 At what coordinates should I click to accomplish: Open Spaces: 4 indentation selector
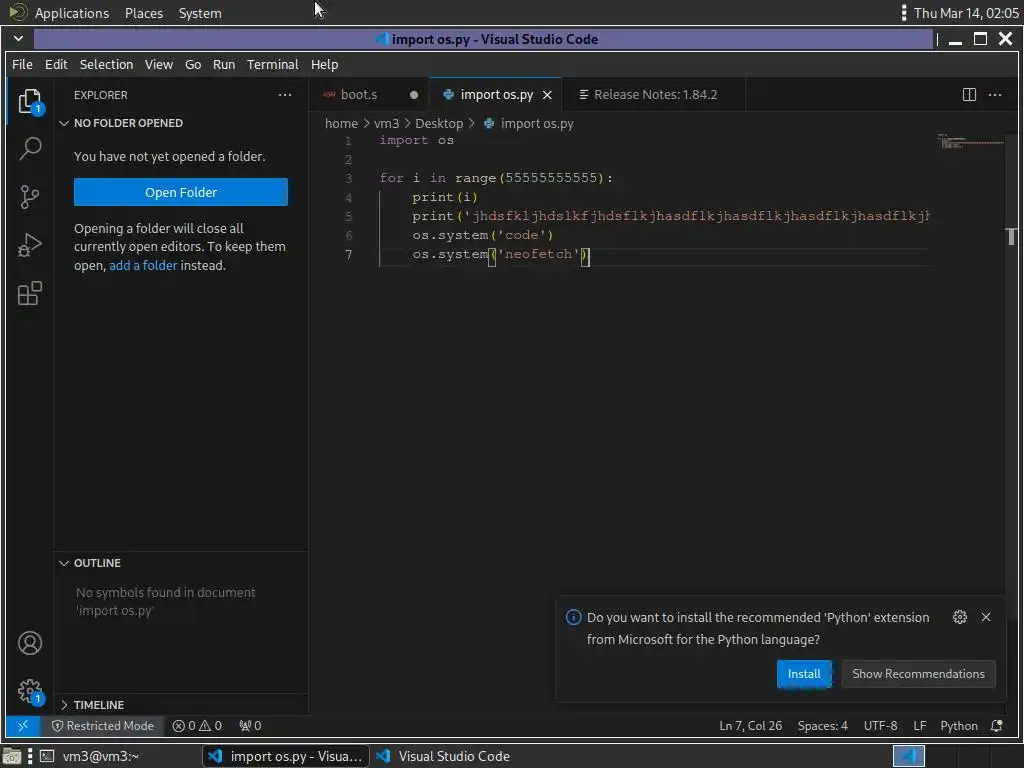[x=822, y=726]
